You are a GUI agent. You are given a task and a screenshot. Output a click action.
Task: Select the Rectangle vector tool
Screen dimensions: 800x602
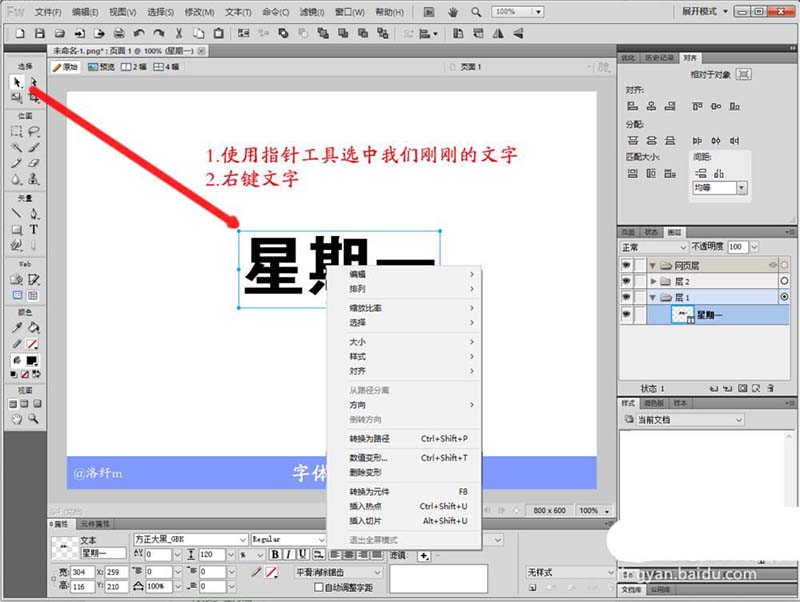coord(17,230)
